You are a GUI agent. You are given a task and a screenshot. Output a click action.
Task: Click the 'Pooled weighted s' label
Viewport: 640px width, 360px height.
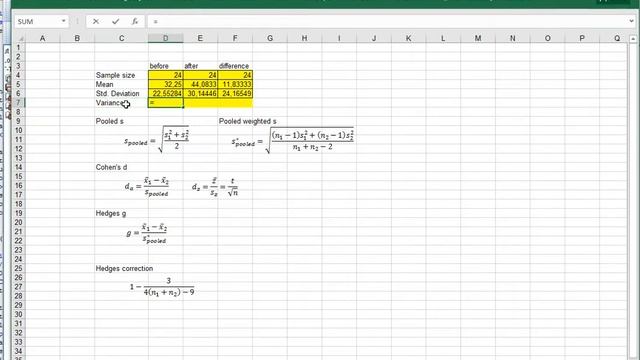click(x=247, y=121)
